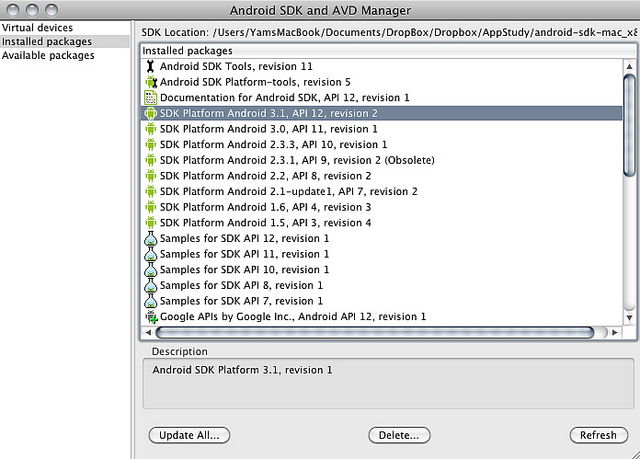The width and height of the screenshot is (640, 459).
Task: Click the horizontal scrollbar right arrow
Action: pos(615,333)
